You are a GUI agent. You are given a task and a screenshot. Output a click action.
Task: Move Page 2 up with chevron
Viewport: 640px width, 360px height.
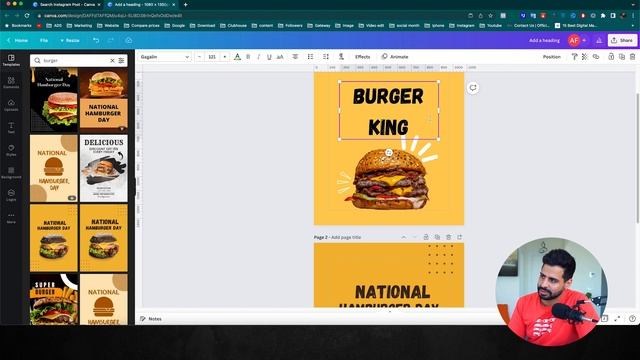(x=404, y=237)
